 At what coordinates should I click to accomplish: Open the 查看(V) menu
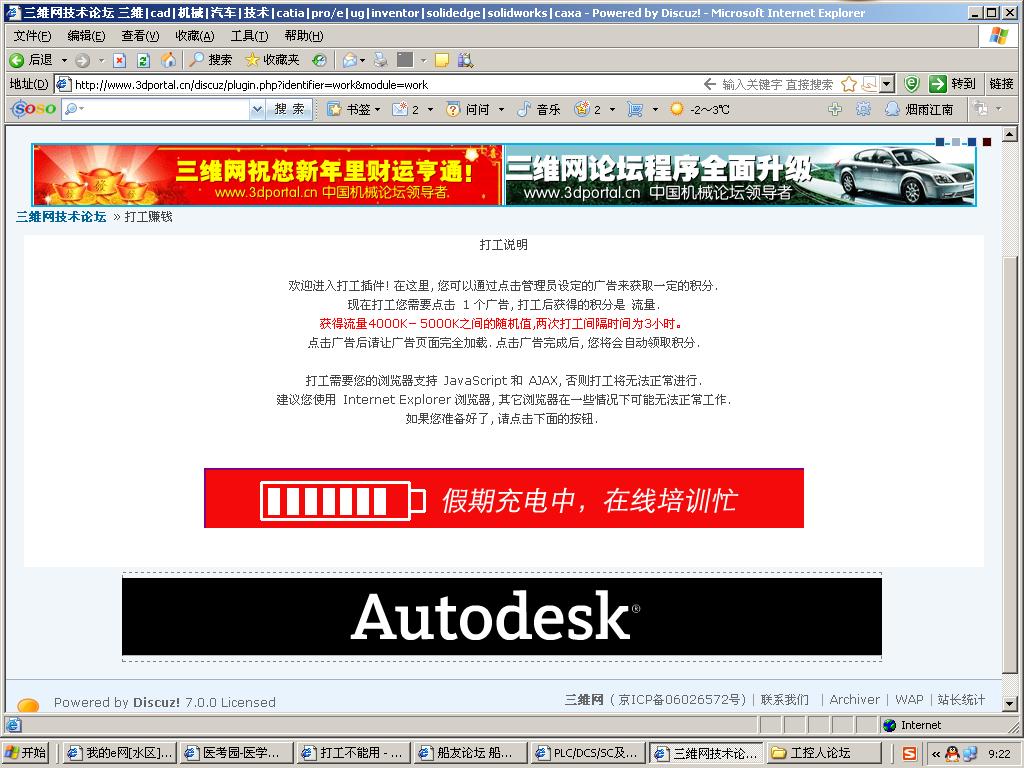coord(140,36)
